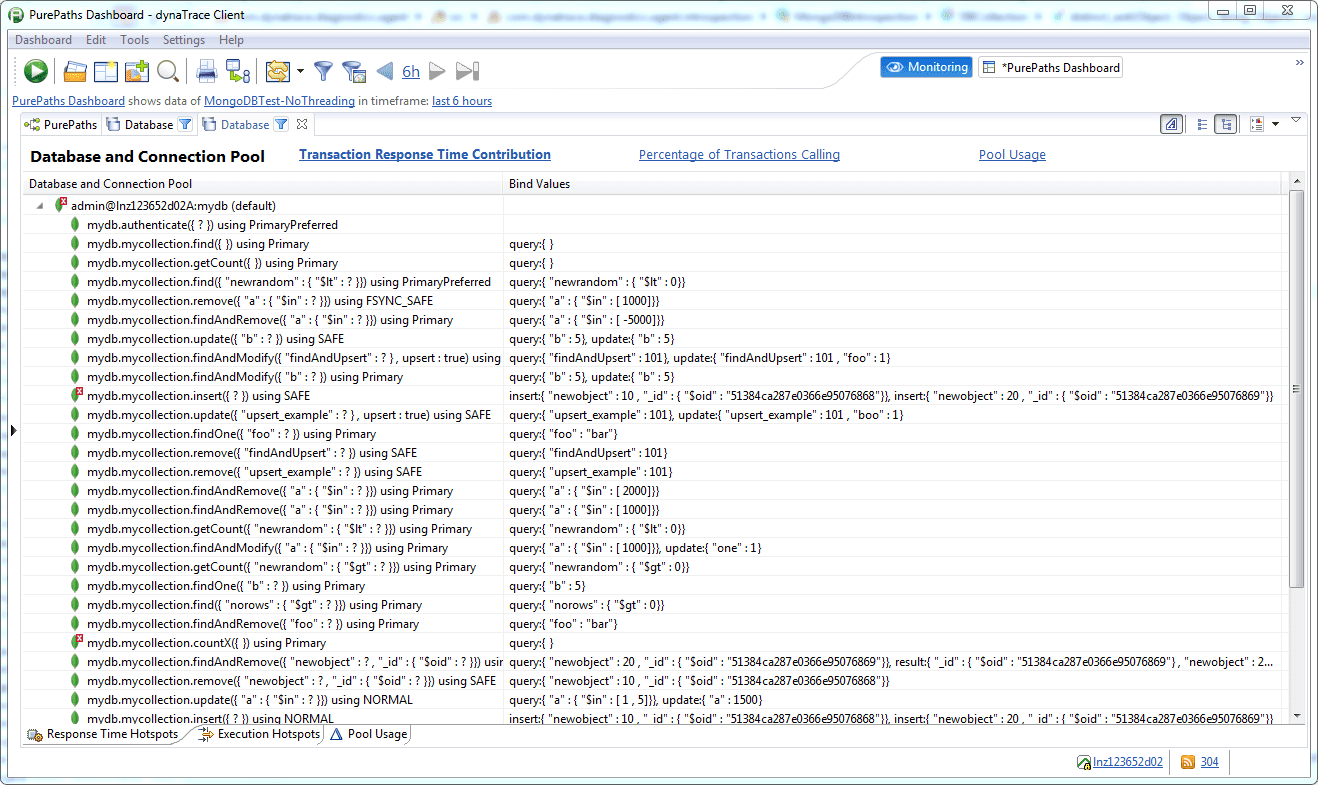Screen dimensions: 1318x785
Task: Click bind value query:{ "upsert_example" : 101}
Action: pyautogui.click(x=591, y=472)
